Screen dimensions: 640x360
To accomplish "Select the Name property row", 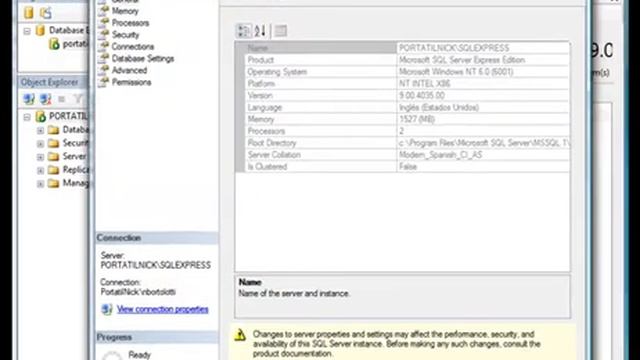I will (402, 48).
